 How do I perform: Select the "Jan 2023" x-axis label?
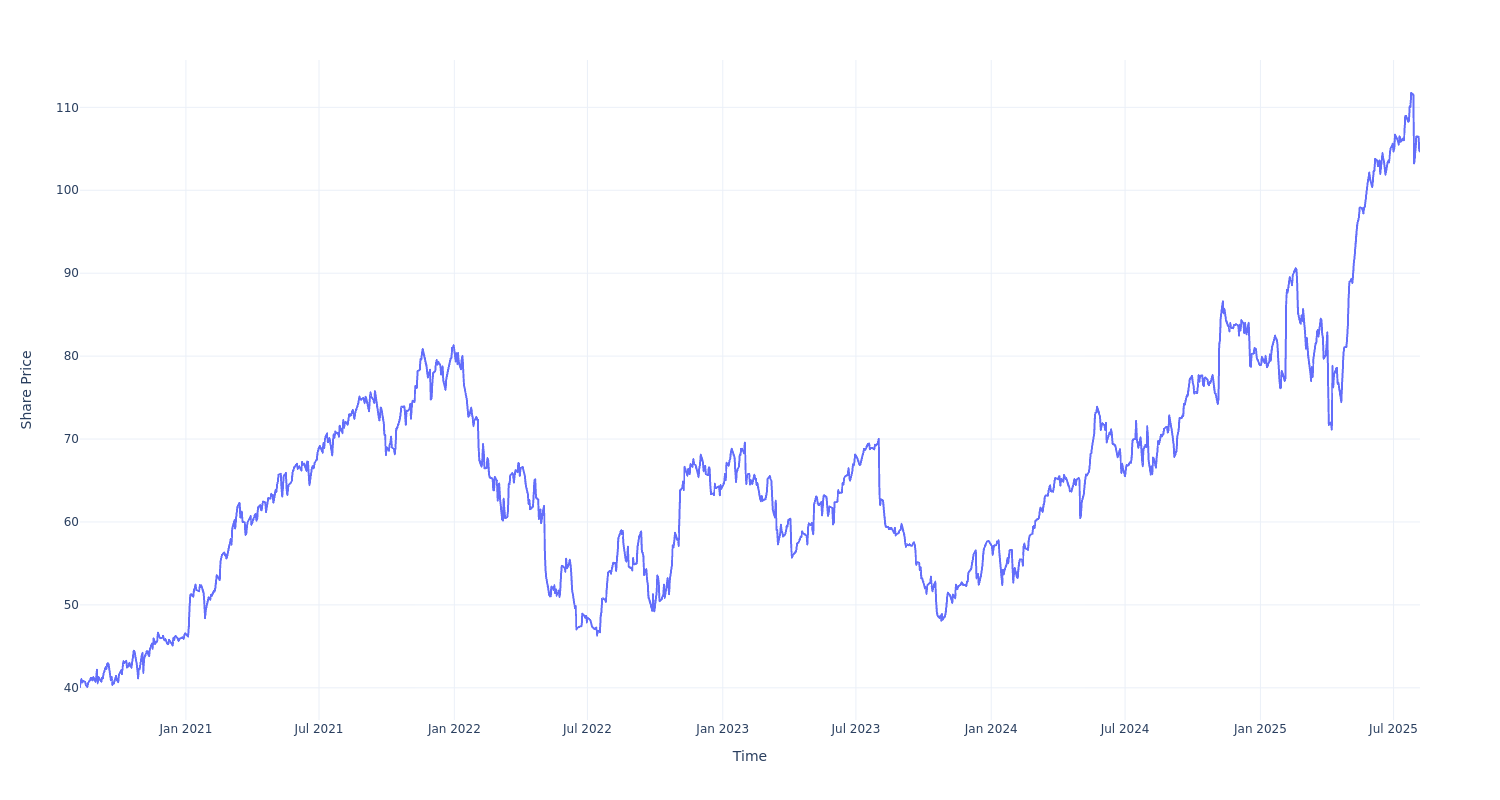(722, 729)
